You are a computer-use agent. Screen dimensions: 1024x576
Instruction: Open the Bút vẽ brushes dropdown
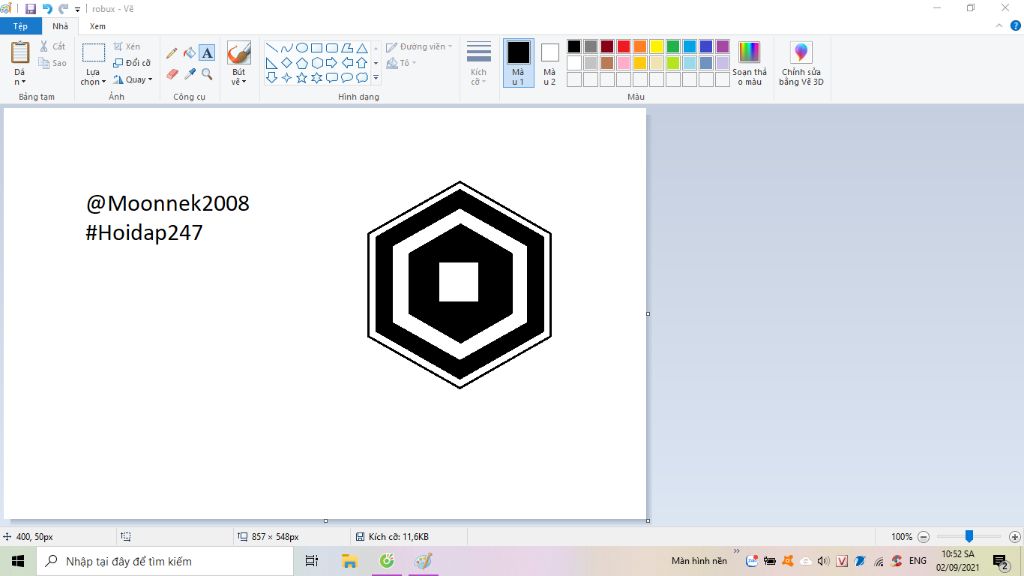[238, 77]
